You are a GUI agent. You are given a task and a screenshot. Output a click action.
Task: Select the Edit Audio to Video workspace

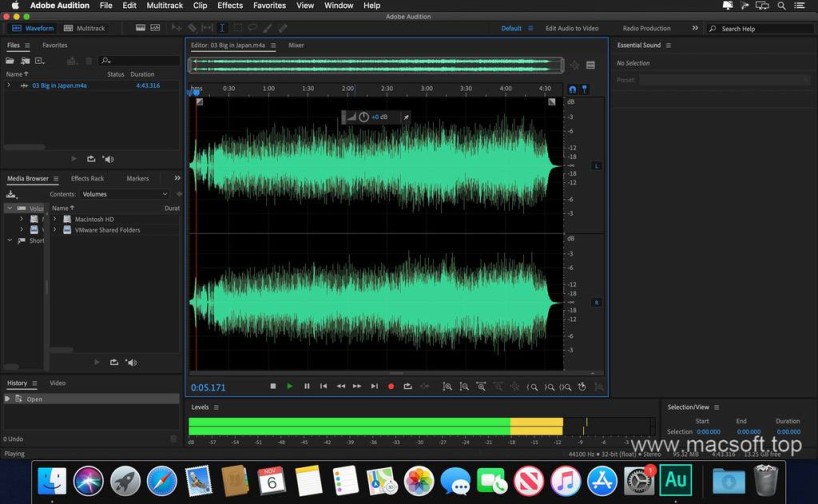click(571, 28)
